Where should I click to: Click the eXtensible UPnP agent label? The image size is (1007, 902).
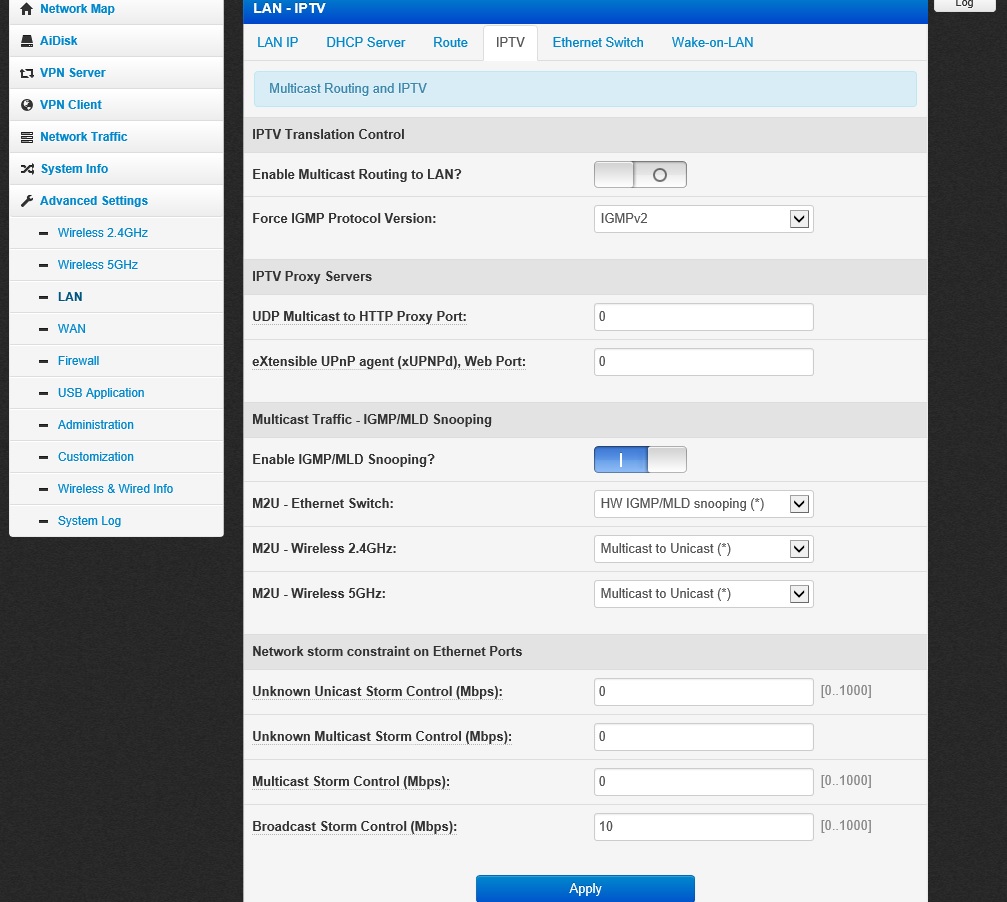click(389, 361)
